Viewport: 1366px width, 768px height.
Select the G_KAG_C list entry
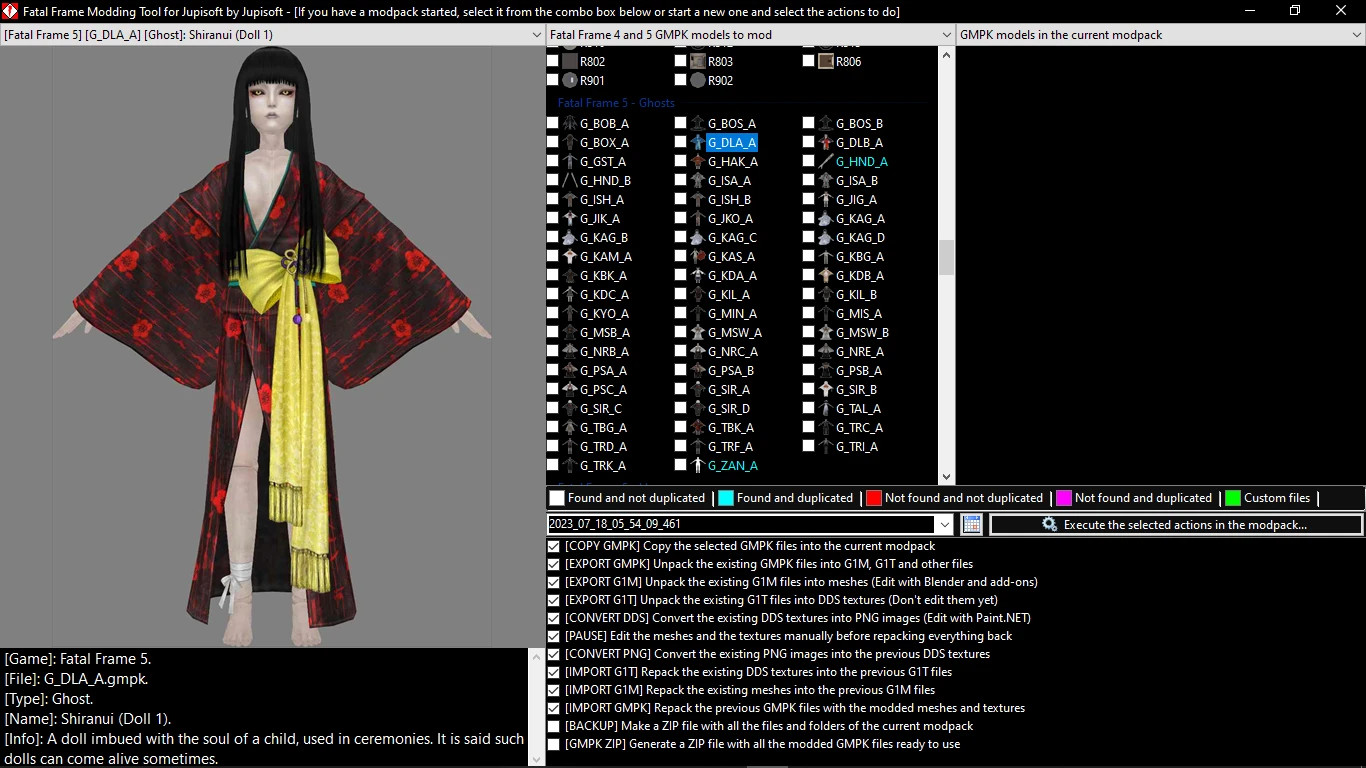click(732, 238)
